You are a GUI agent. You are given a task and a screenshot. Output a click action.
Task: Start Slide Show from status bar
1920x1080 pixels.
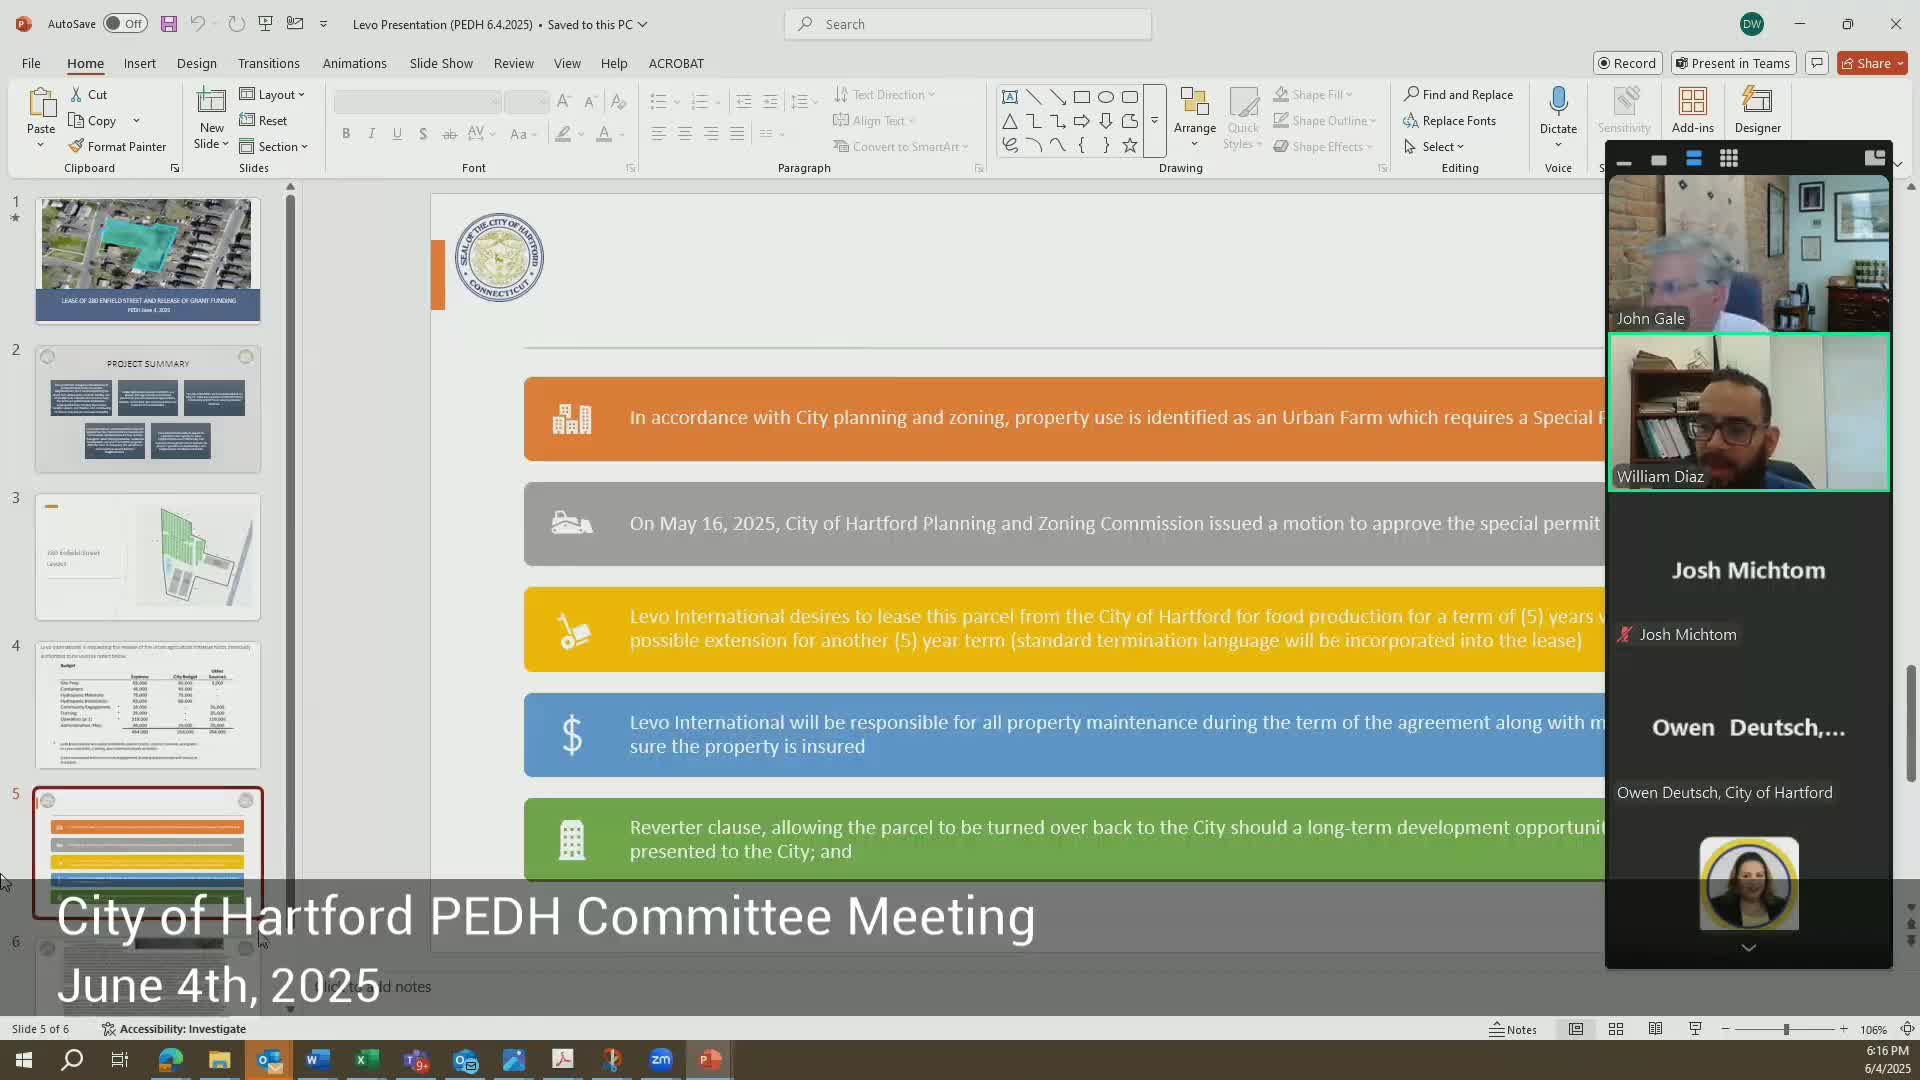[x=1695, y=1029]
